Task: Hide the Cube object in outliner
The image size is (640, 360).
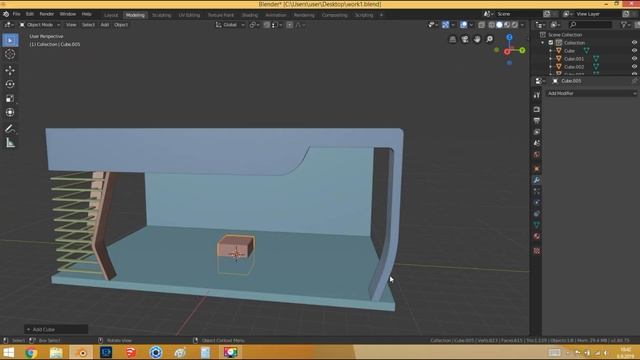Action: tap(634, 51)
